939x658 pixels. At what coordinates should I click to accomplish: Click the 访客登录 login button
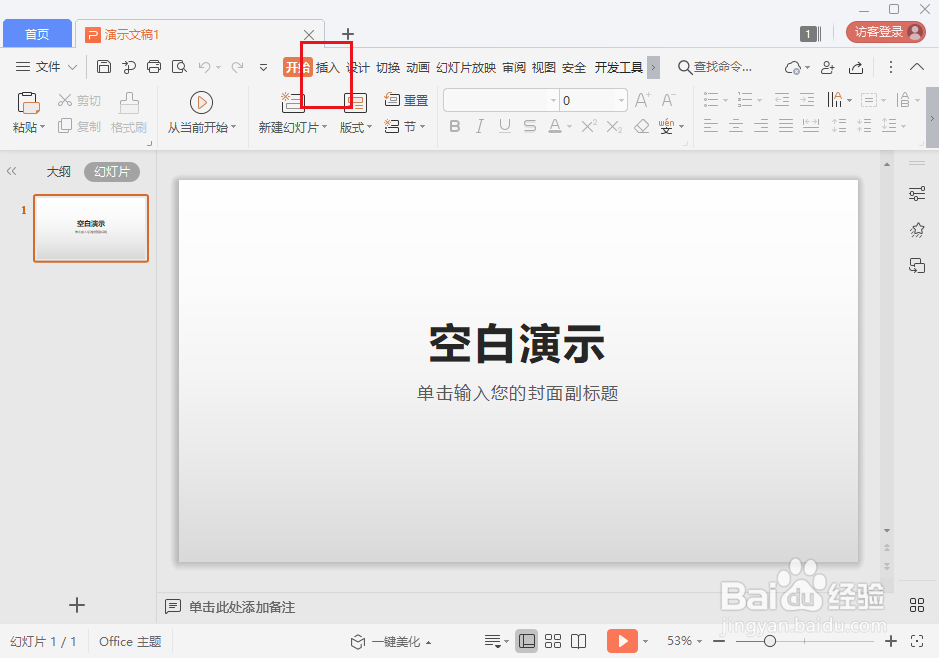(884, 31)
